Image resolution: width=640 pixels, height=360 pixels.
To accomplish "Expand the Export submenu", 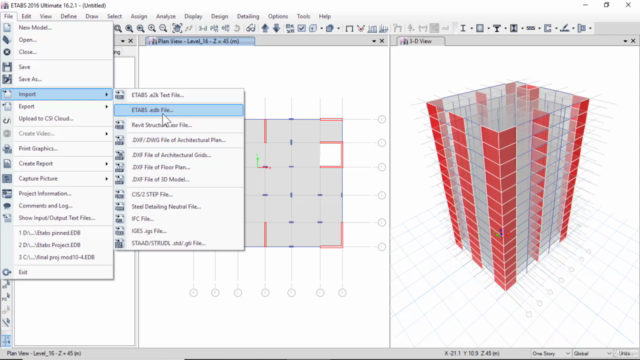I will tap(57, 107).
